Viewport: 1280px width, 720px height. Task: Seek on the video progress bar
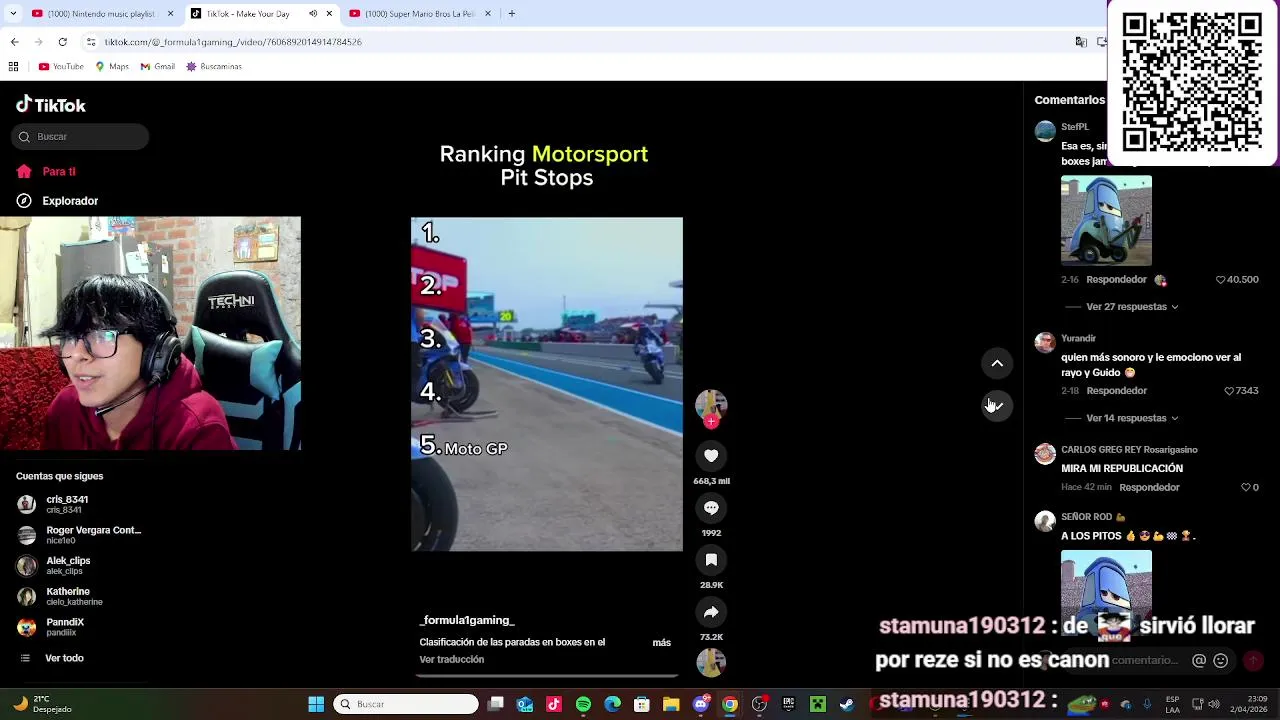pos(547,675)
